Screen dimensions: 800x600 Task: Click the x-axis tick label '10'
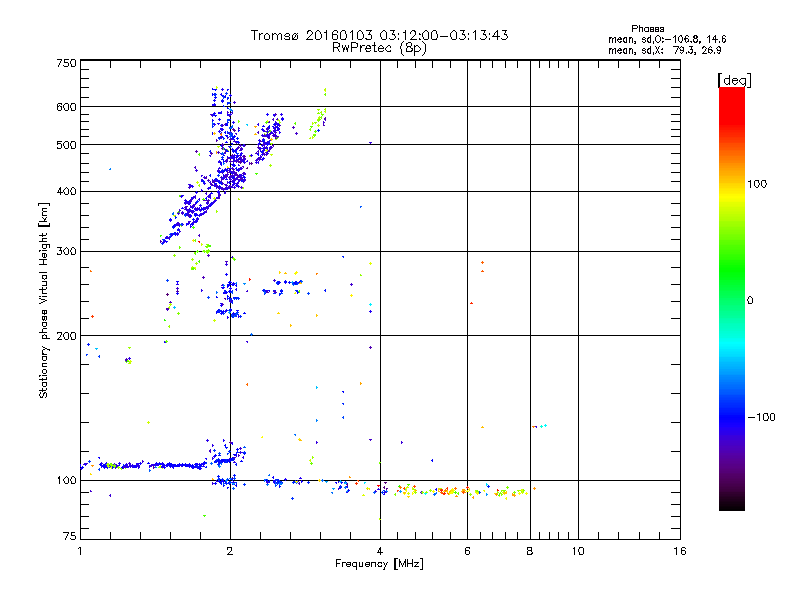click(578, 551)
